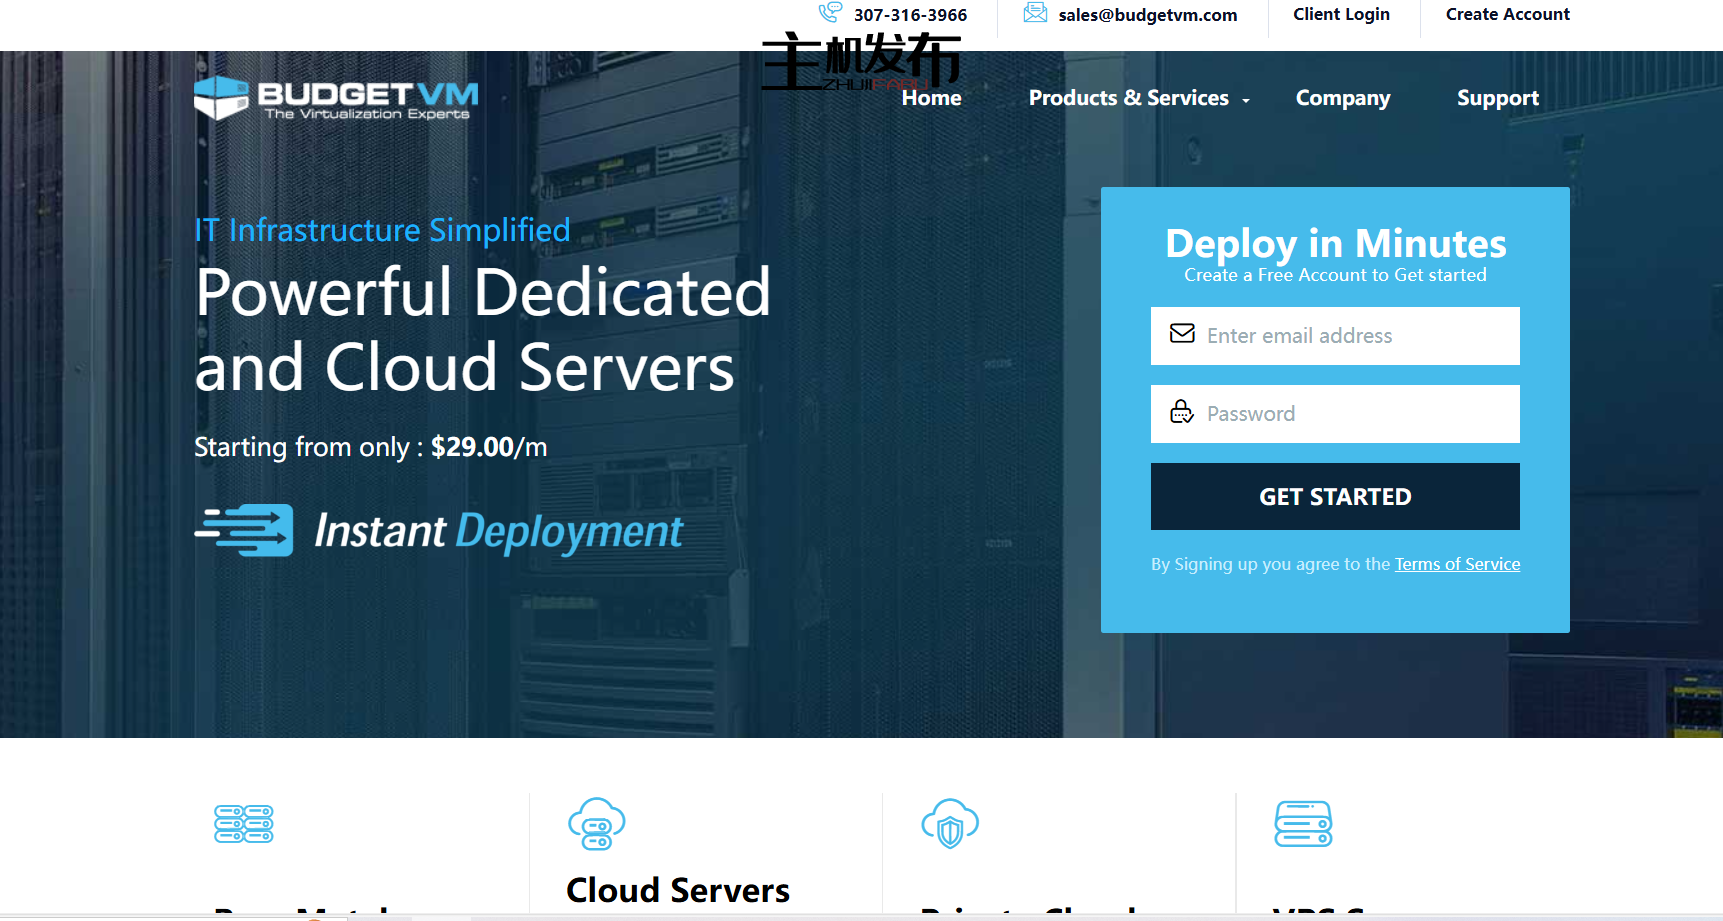Navigate to the Support page
The width and height of the screenshot is (1723, 921).
coord(1497,98)
